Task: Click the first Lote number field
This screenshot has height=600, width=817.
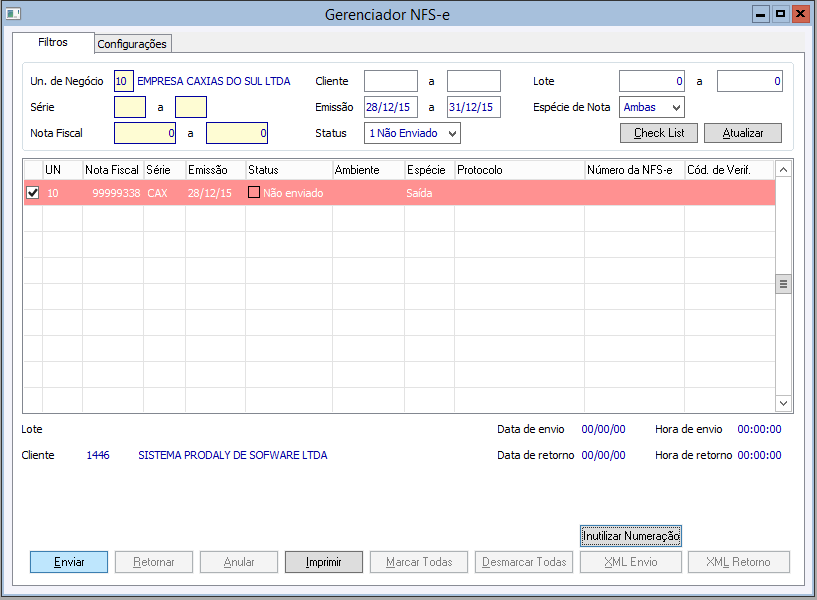Action: [652, 81]
